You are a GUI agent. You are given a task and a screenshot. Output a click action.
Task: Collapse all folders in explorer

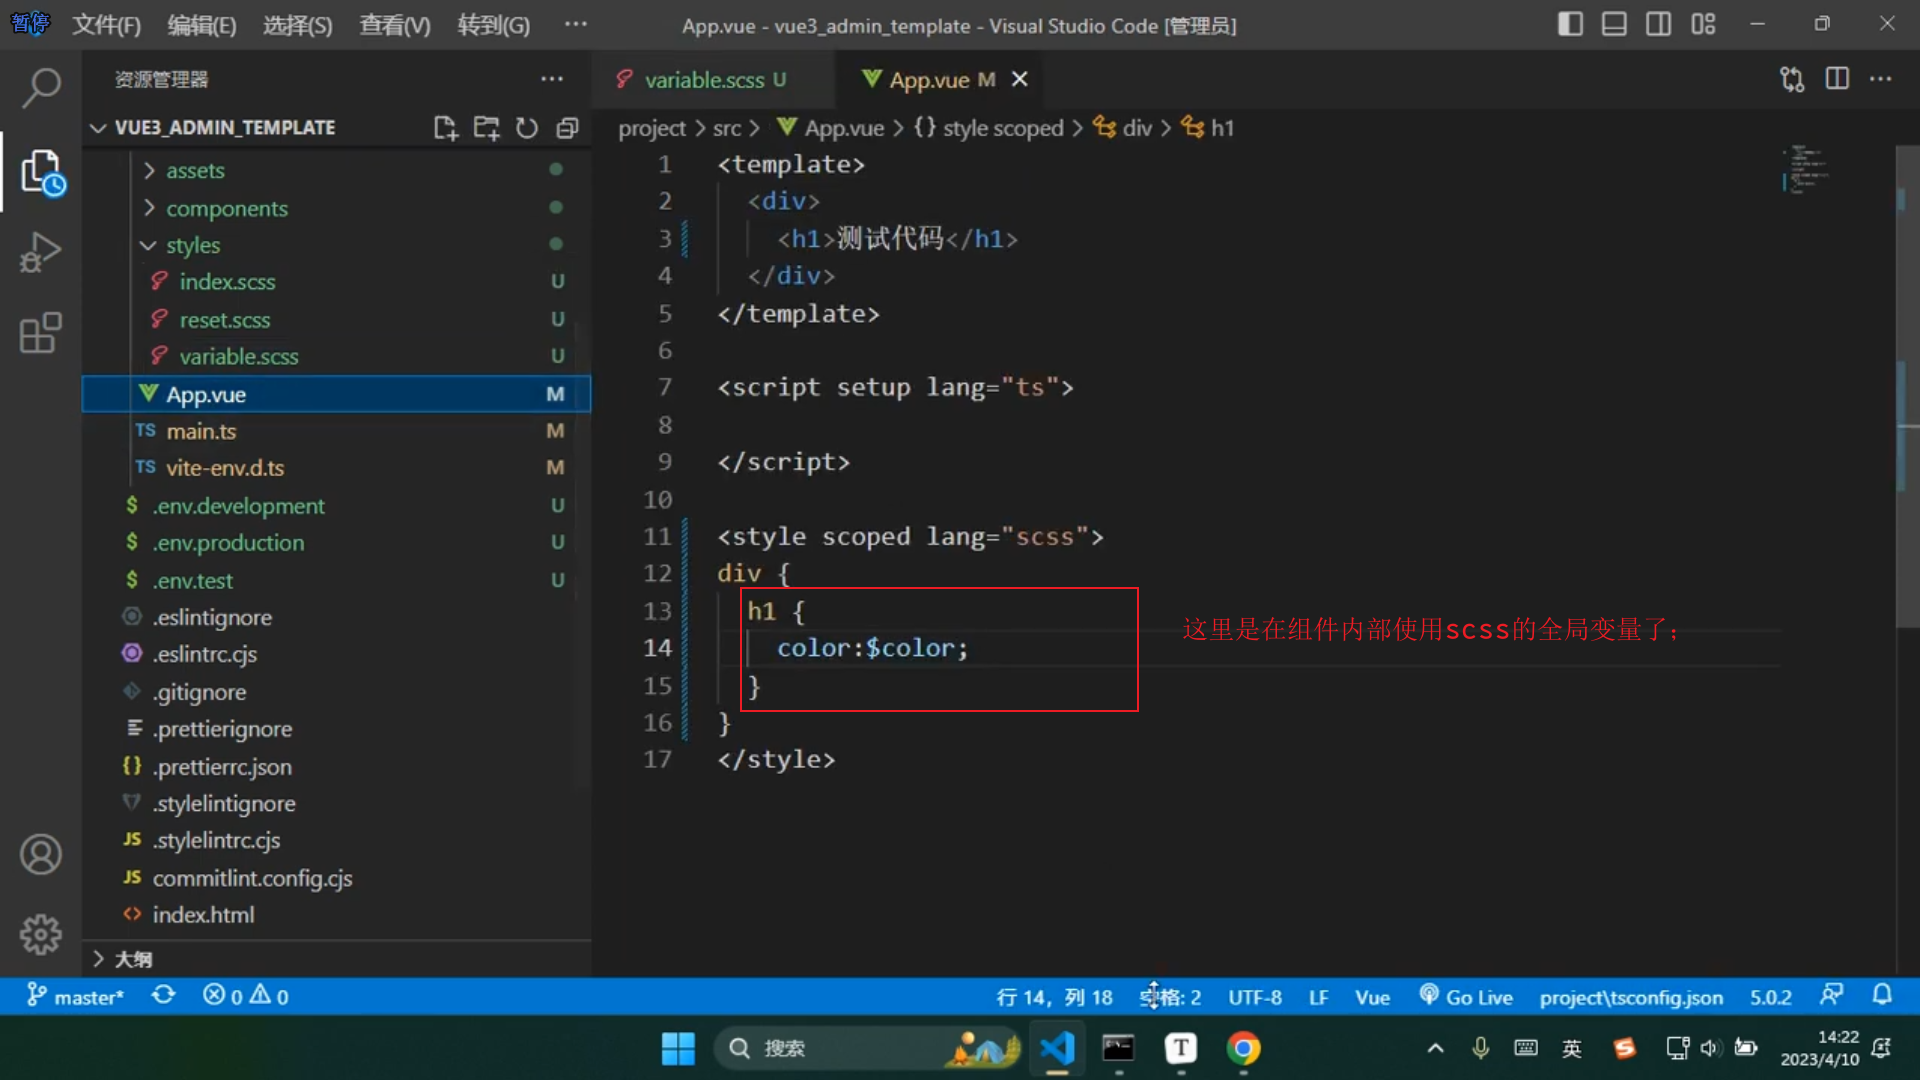pos(567,128)
